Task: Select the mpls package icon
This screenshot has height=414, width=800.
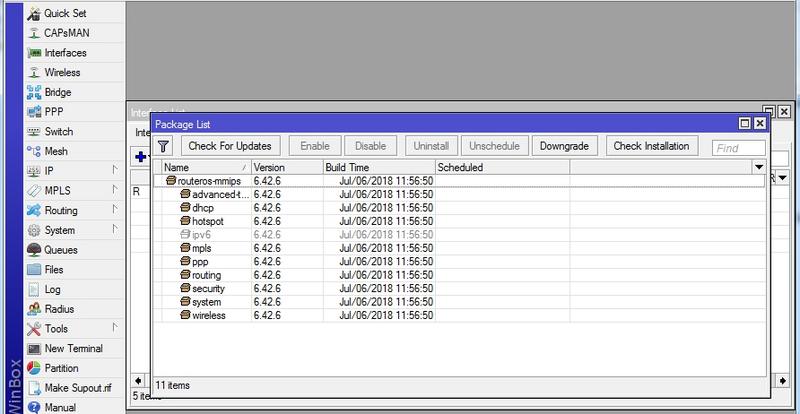Action: [x=185, y=248]
